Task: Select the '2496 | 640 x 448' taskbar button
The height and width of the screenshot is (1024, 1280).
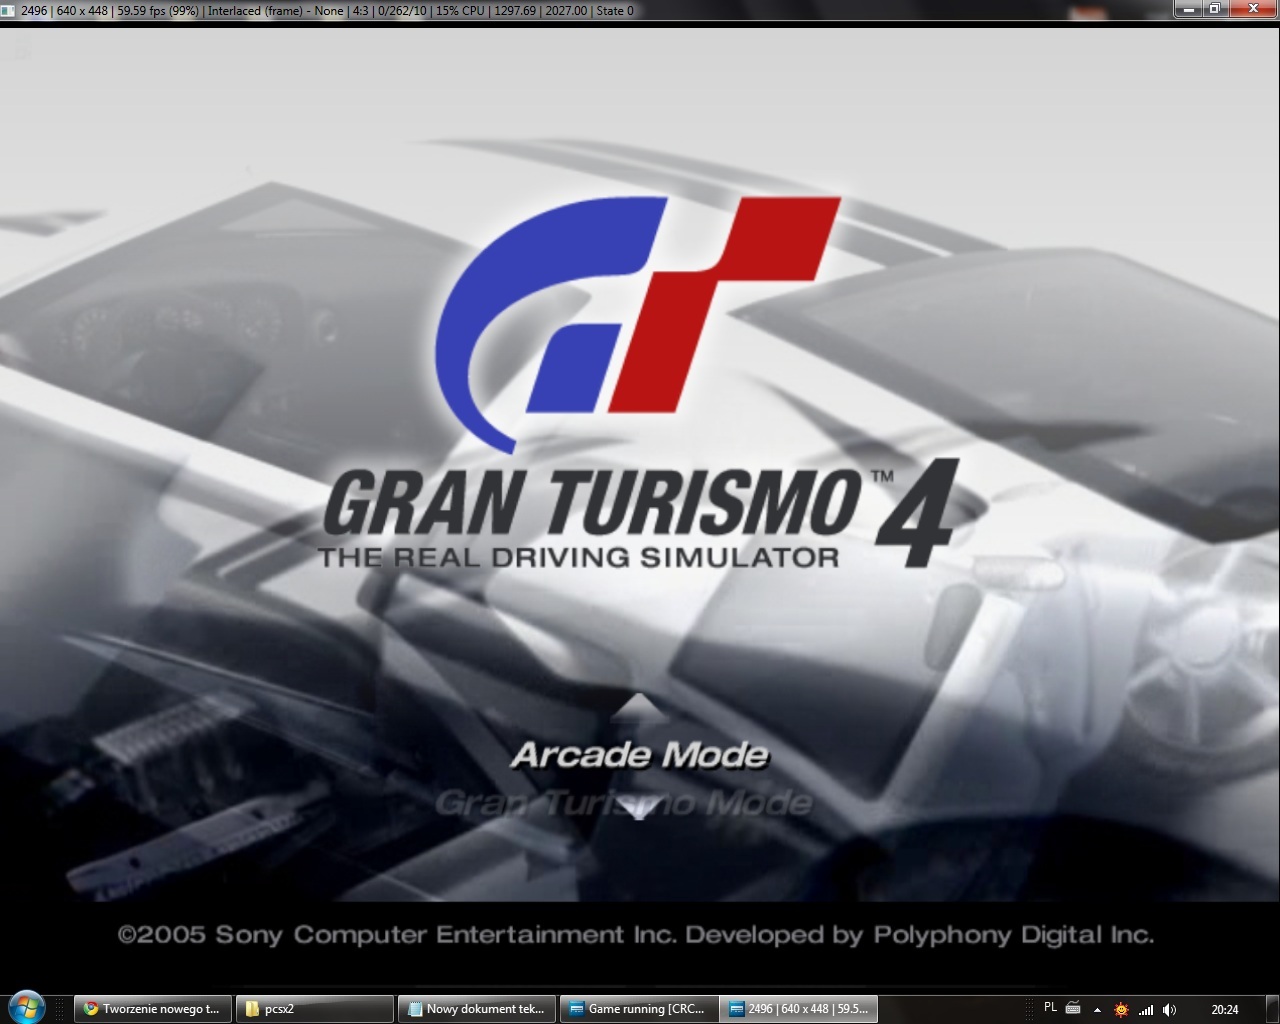Action: [x=800, y=1009]
